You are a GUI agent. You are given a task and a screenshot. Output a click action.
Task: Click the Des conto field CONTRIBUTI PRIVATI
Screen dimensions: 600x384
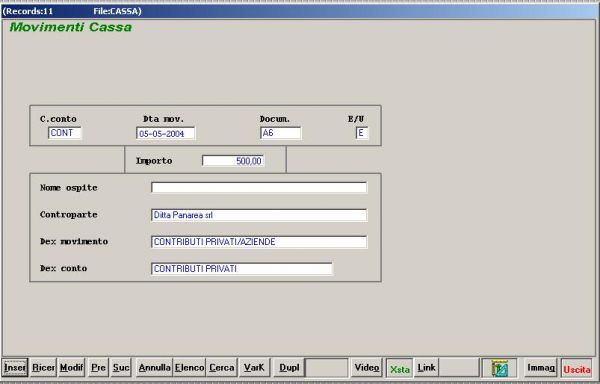242,268
